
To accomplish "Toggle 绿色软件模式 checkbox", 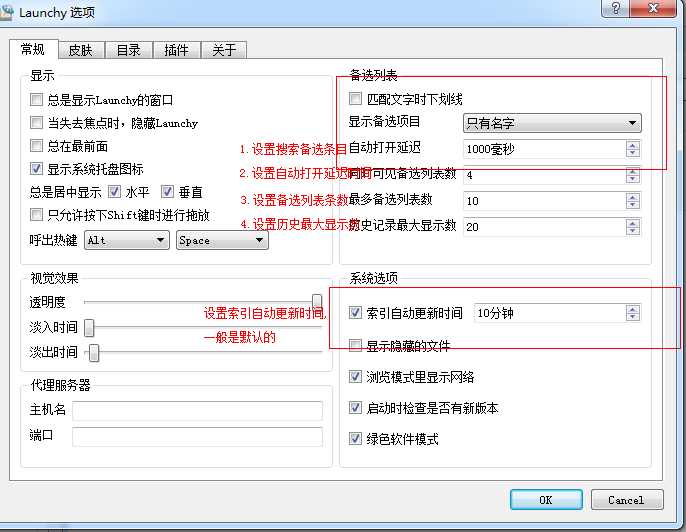I will (x=355, y=438).
